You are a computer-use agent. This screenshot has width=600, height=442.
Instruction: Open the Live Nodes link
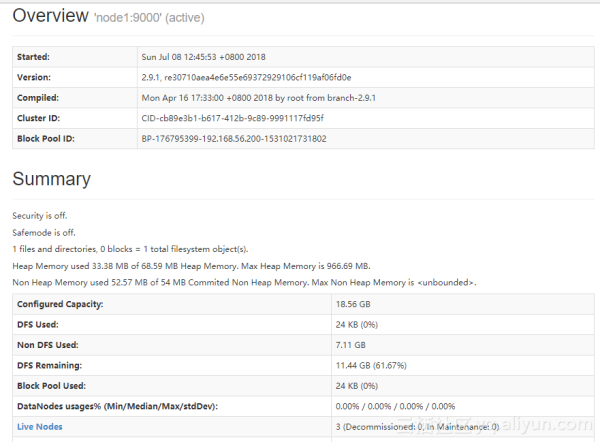(x=39, y=427)
